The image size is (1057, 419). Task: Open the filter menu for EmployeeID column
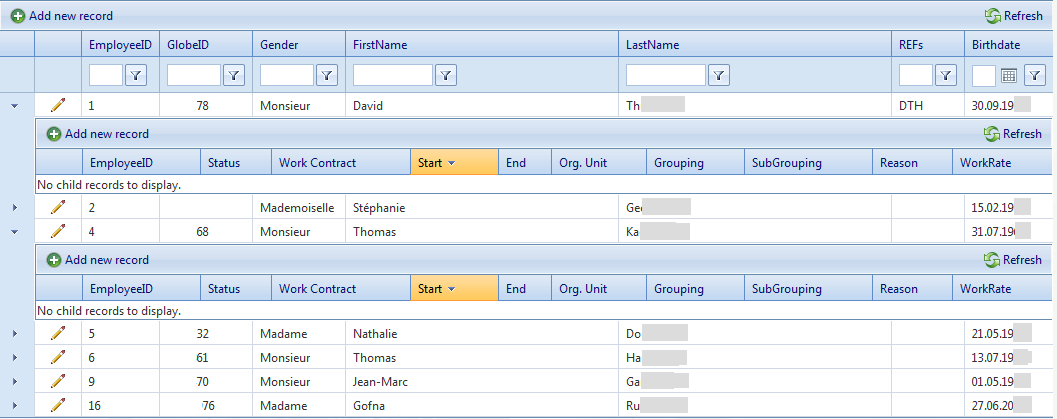pyautogui.click(x=136, y=75)
